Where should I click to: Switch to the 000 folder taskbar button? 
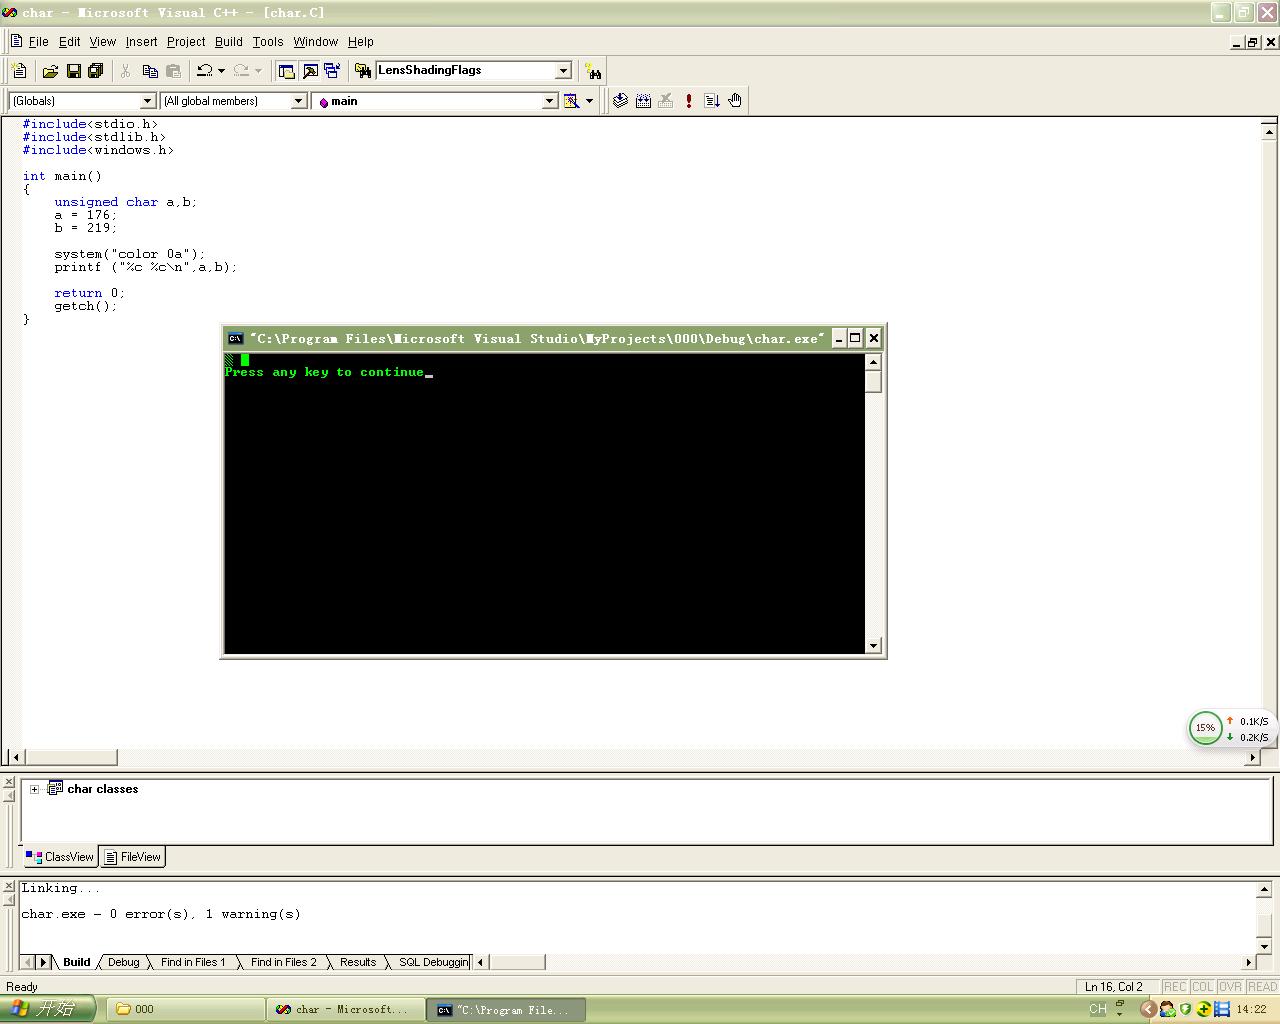click(186, 1010)
